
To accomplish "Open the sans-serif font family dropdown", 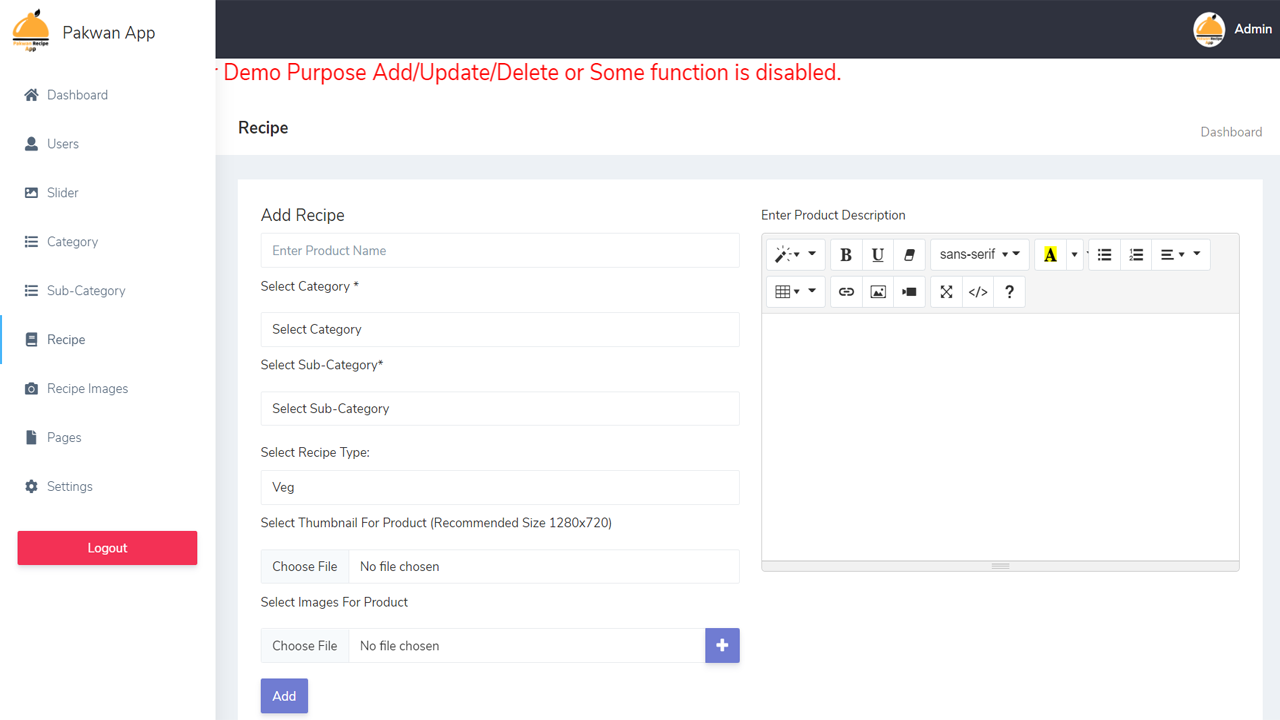I will (x=980, y=255).
